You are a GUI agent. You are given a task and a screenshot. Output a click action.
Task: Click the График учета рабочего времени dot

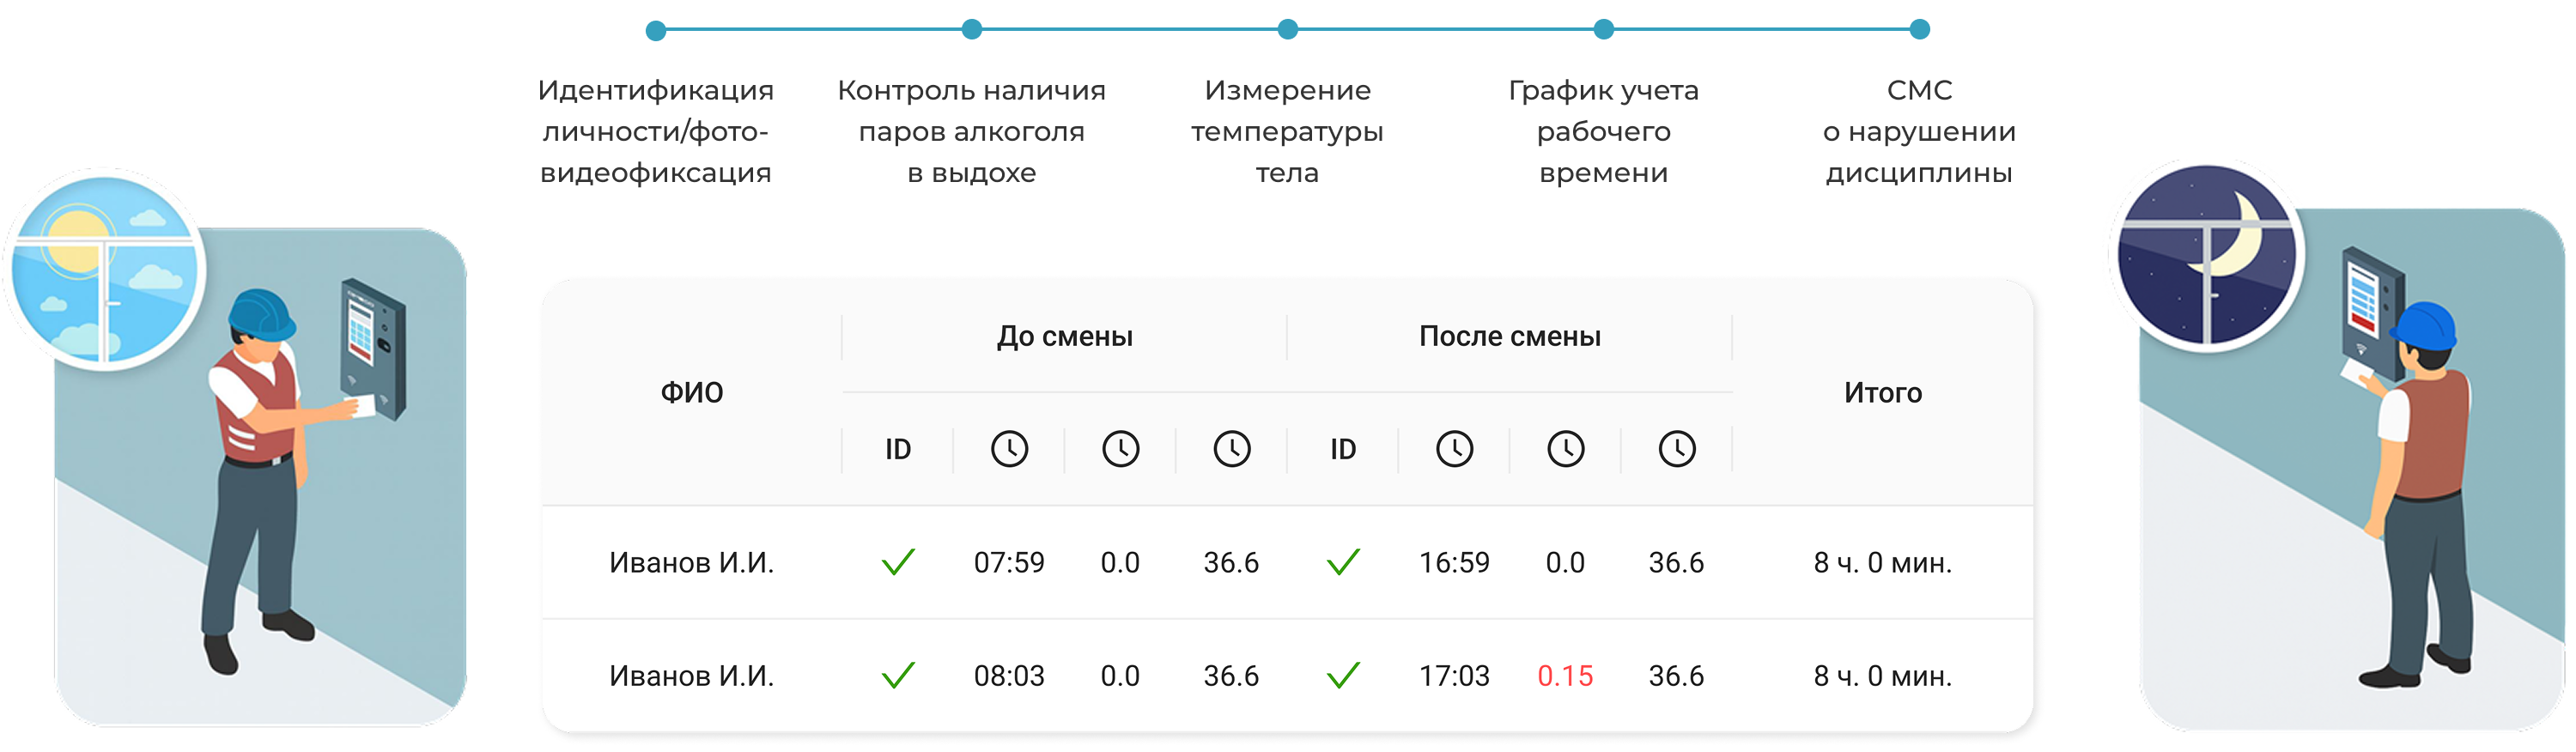point(1604,30)
